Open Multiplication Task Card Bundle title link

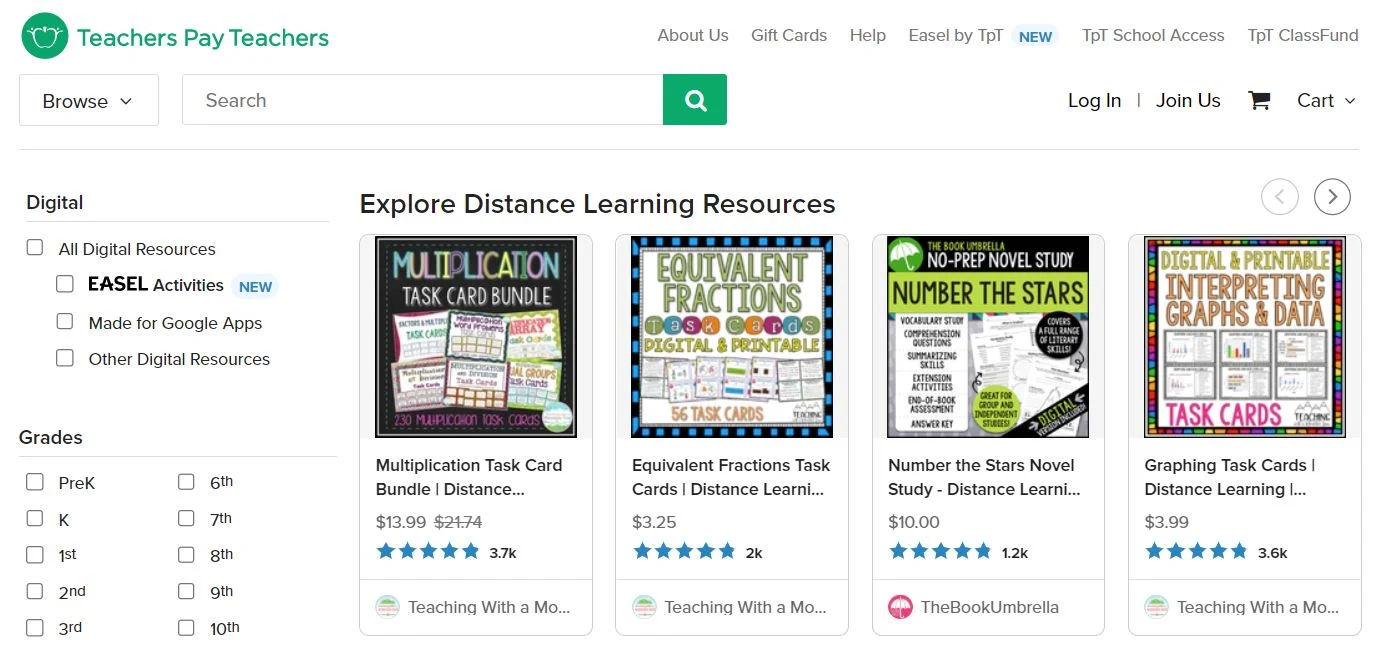(469, 477)
